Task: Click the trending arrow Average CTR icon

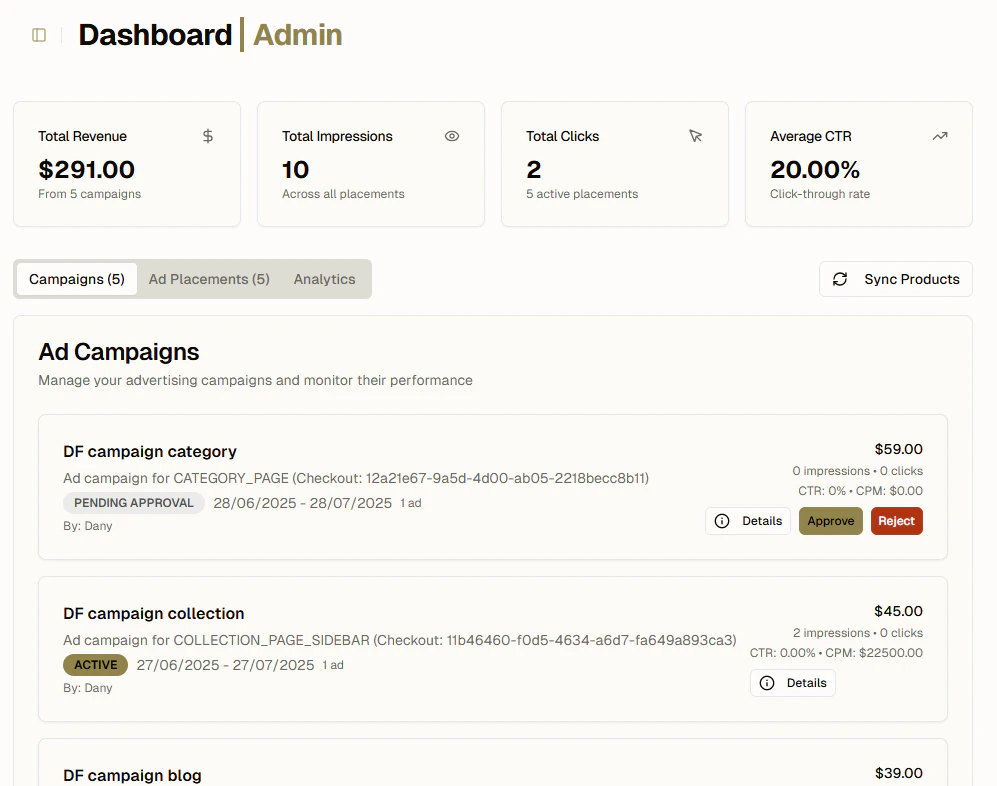Action: coord(940,136)
